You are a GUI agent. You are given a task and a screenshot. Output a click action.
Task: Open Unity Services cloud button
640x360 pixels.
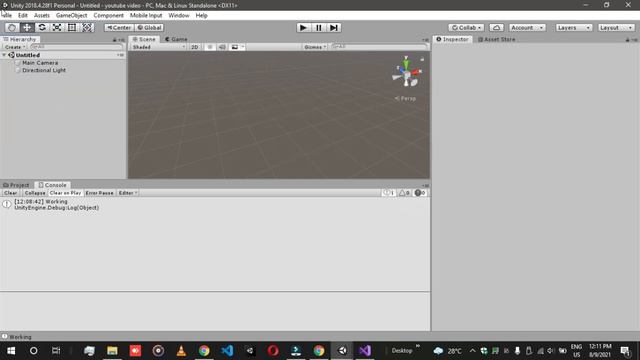tap(496, 27)
